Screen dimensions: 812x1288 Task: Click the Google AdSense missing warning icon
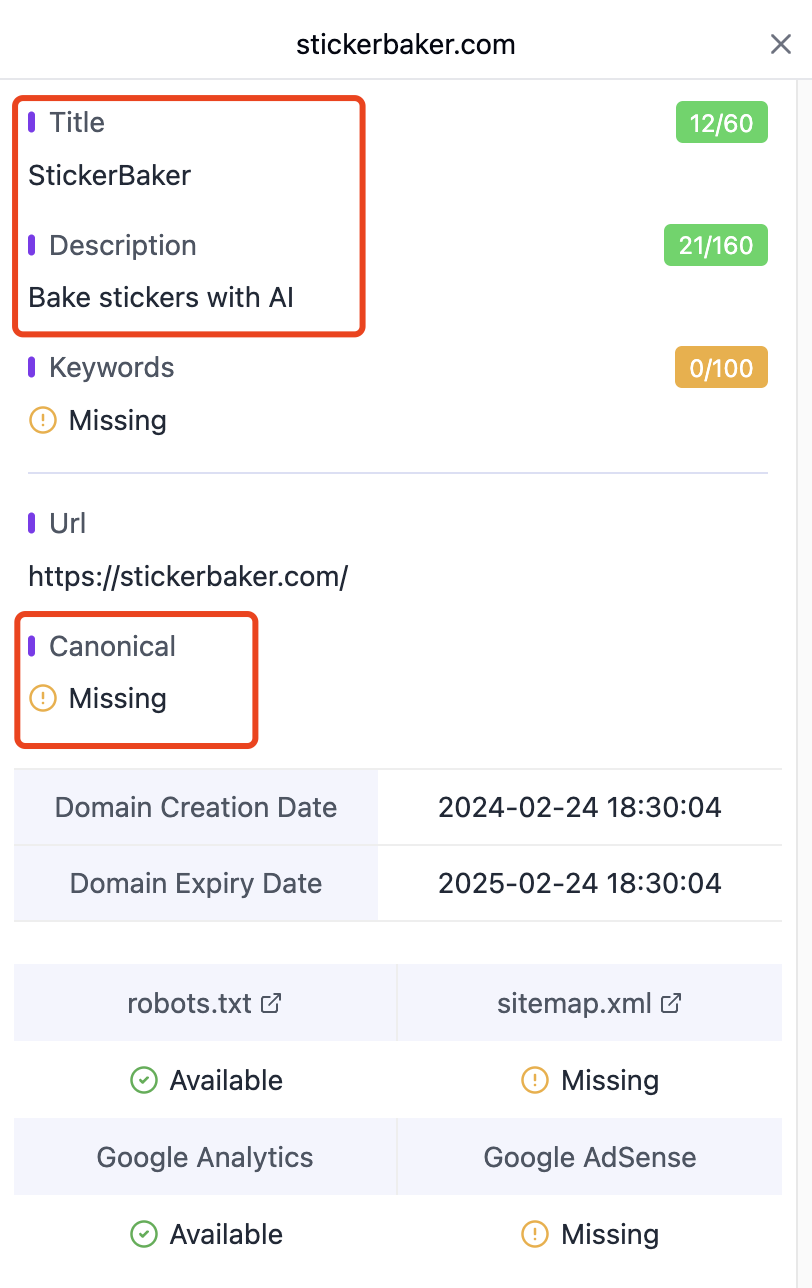click(535, 1234)
